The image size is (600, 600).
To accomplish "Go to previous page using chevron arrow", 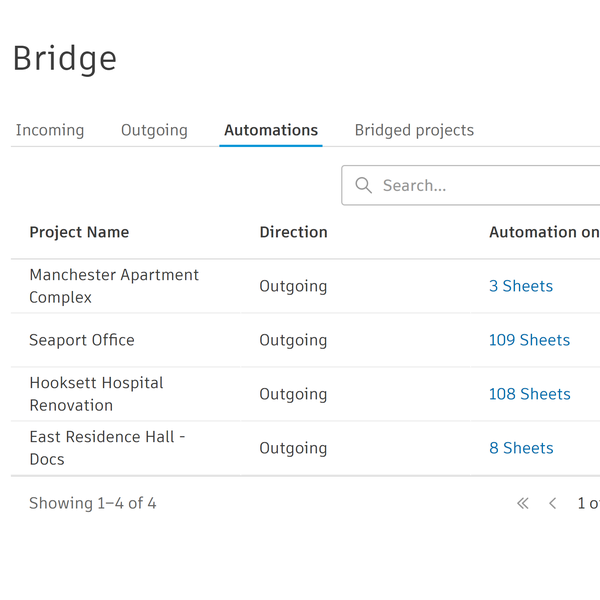I will click(x=553, y=504).
